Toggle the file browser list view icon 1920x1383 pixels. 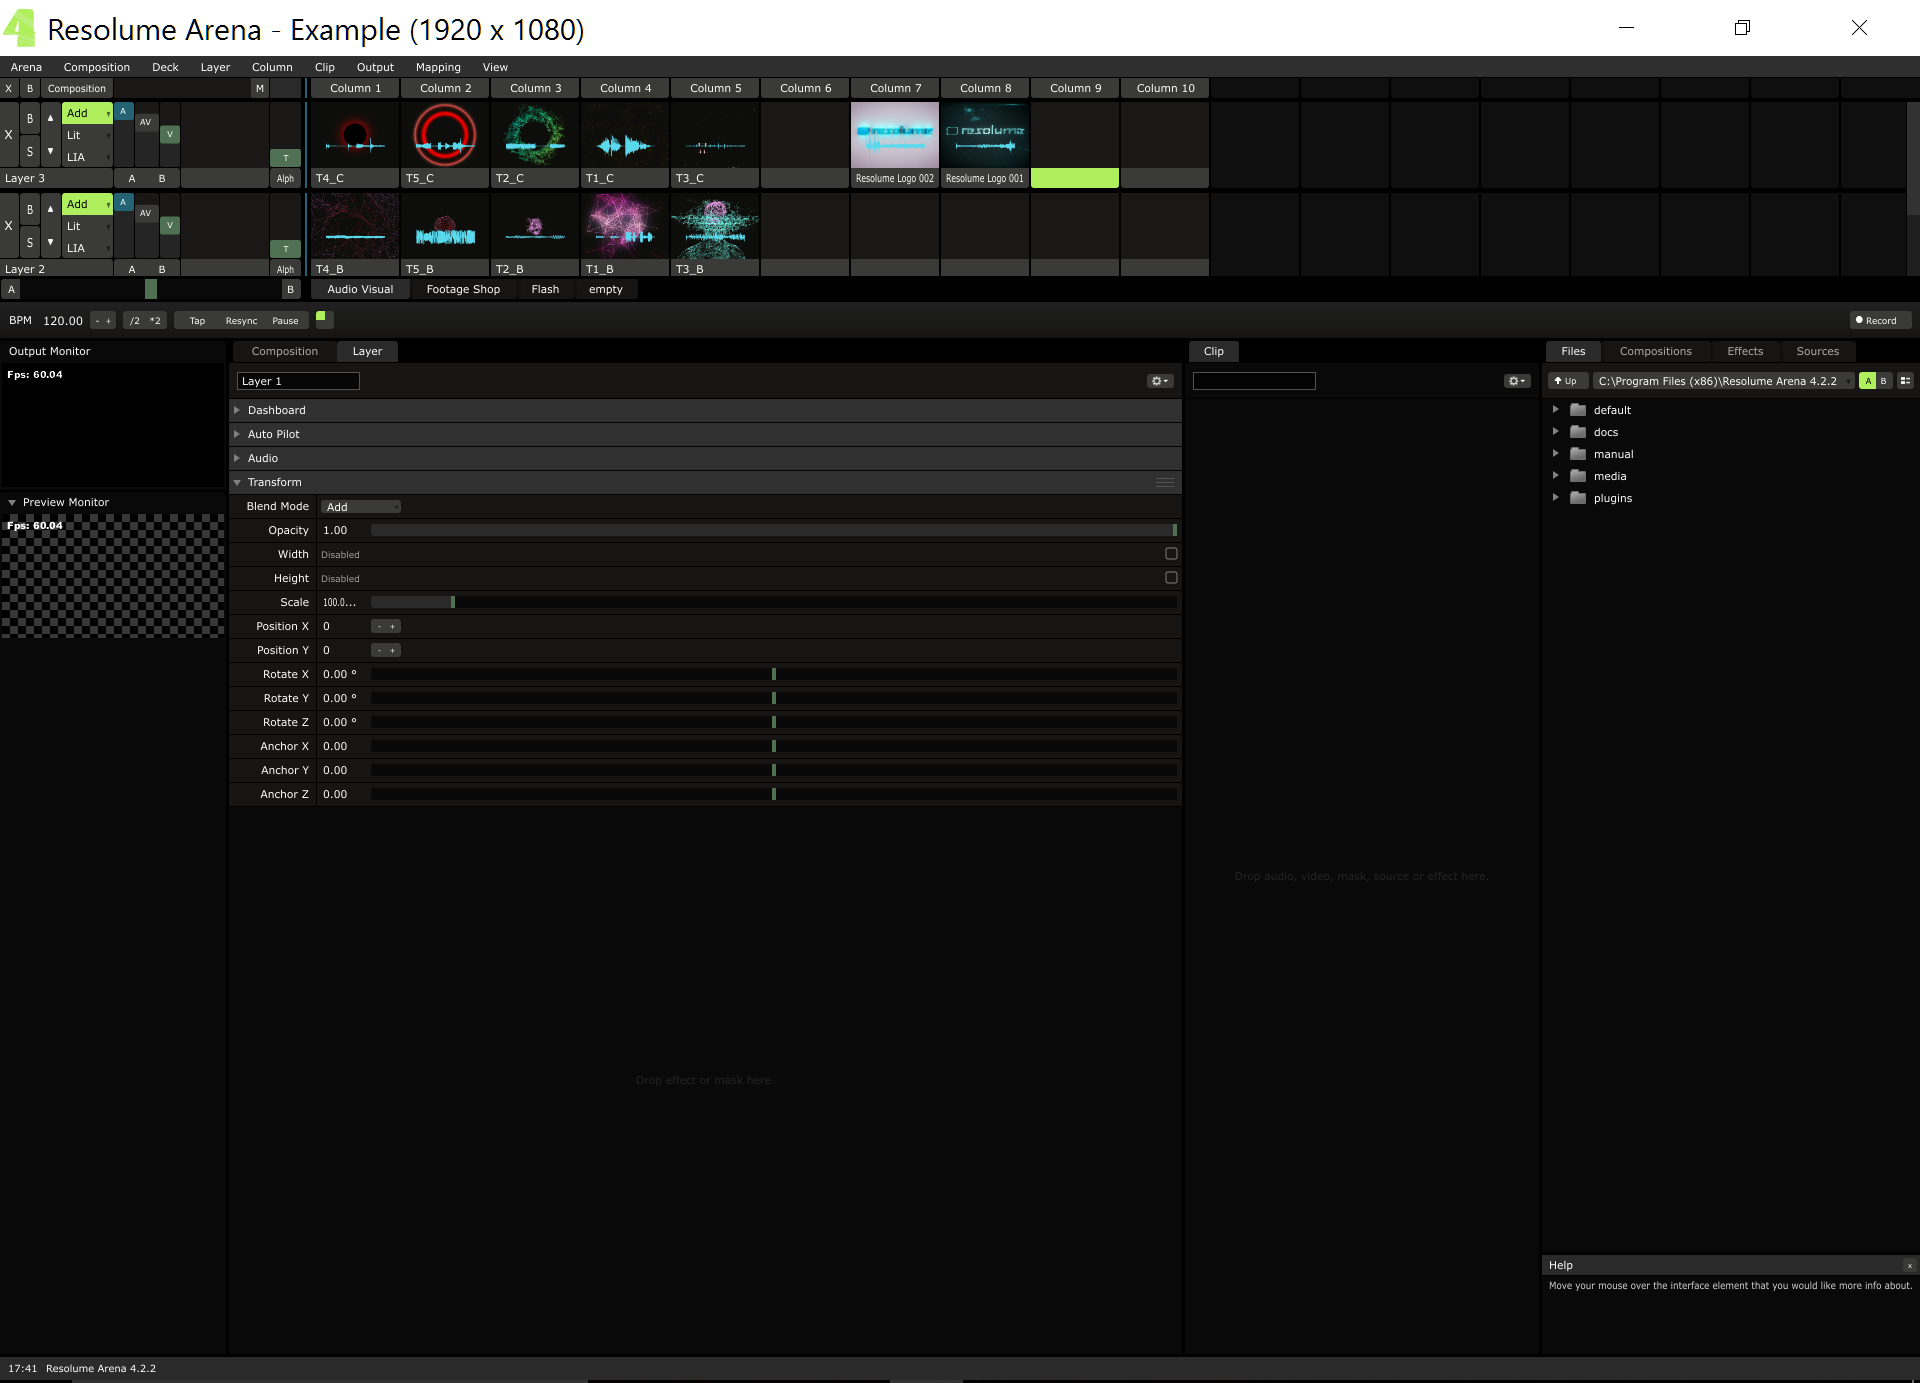click(1905, 381)
